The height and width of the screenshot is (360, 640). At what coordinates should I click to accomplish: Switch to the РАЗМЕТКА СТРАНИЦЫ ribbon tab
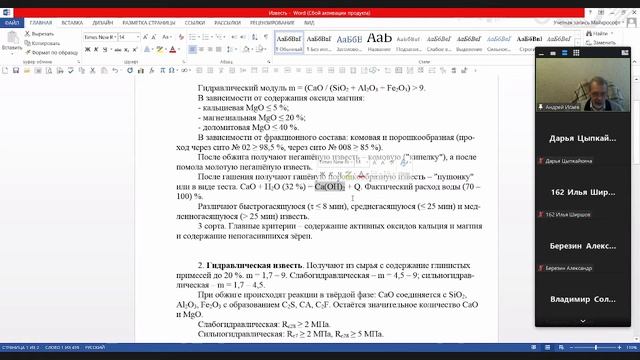pyautogui.click(x=149, y=23)
